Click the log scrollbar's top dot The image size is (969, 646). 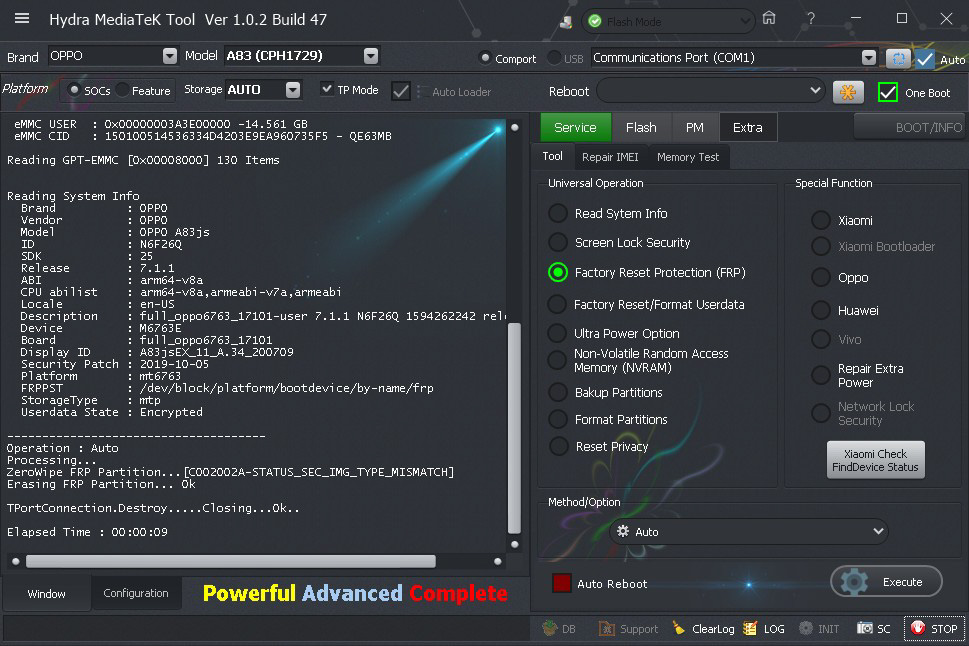coord(514,127)
